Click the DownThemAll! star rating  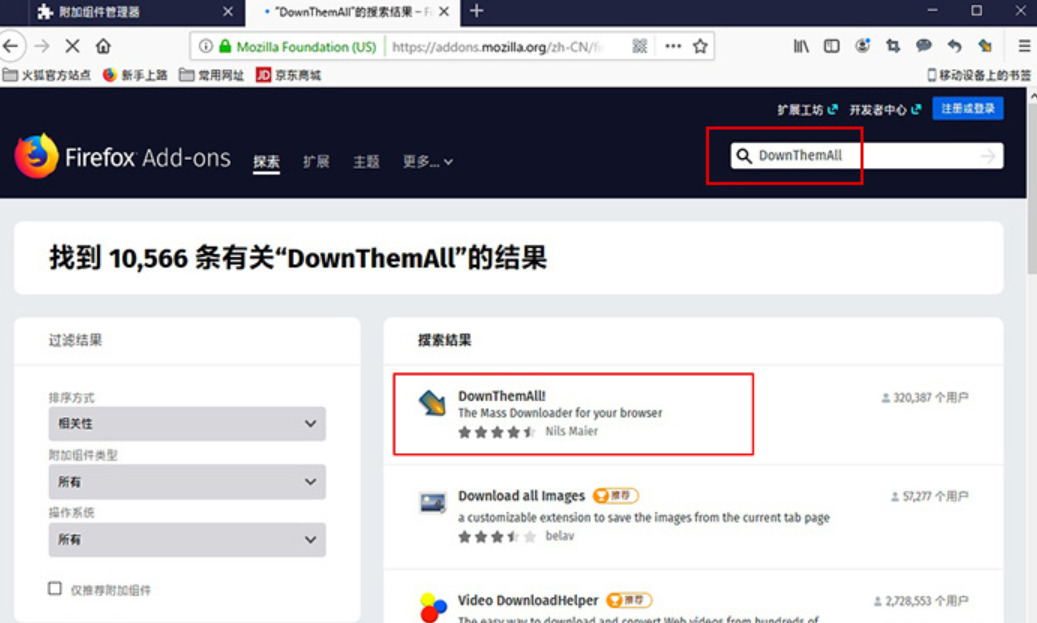coord(497,432)
